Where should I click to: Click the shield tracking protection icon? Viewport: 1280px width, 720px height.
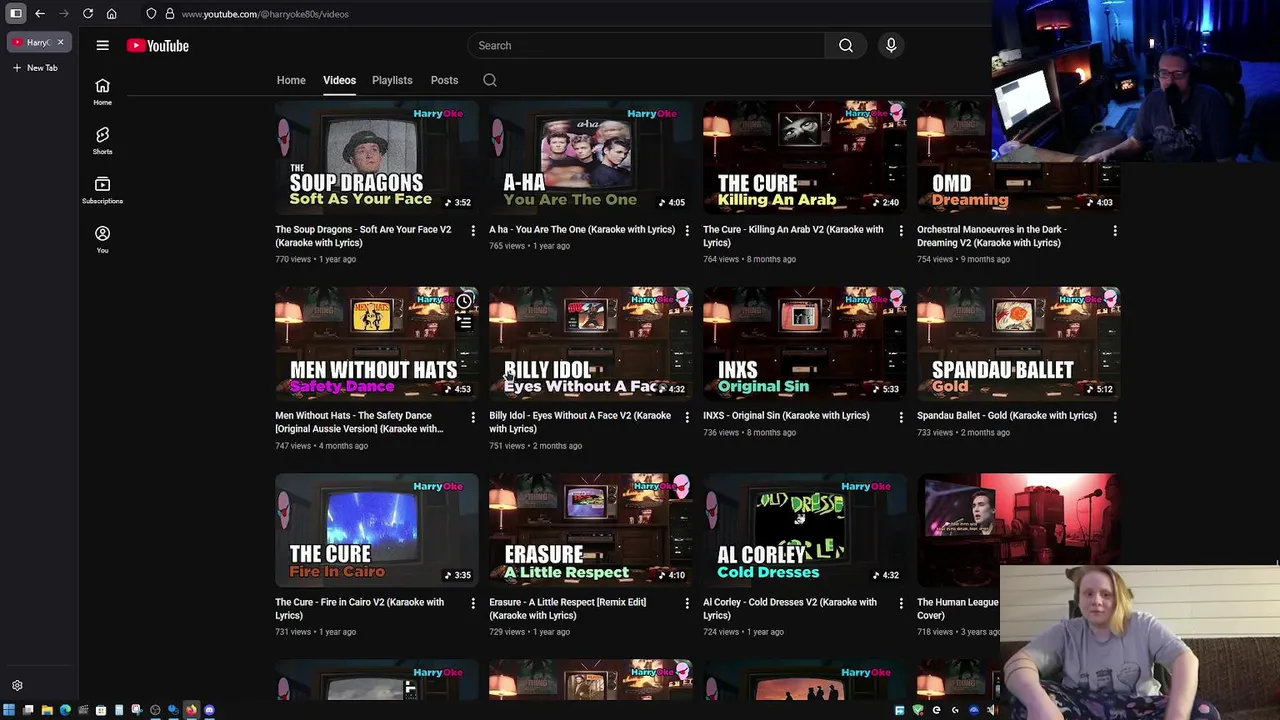tap(151, 14)
